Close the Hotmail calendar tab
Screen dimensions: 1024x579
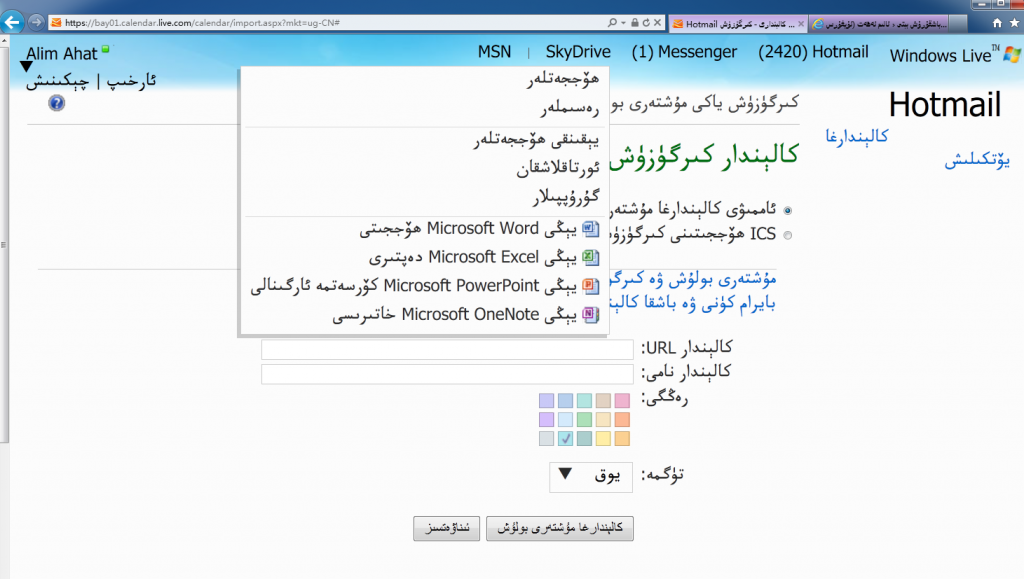pyautogui.click(x=801, y=23)
